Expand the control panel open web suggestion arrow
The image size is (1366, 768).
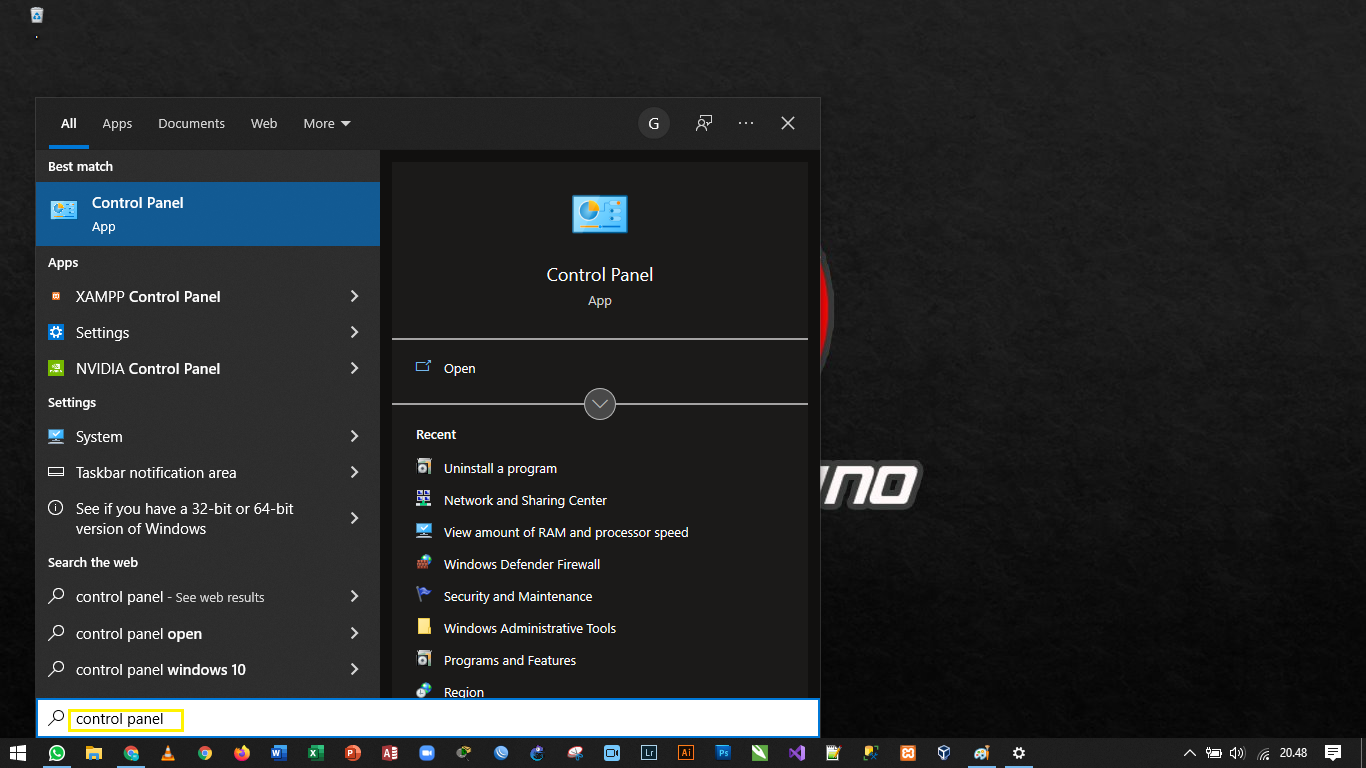(x=355, y=633)
